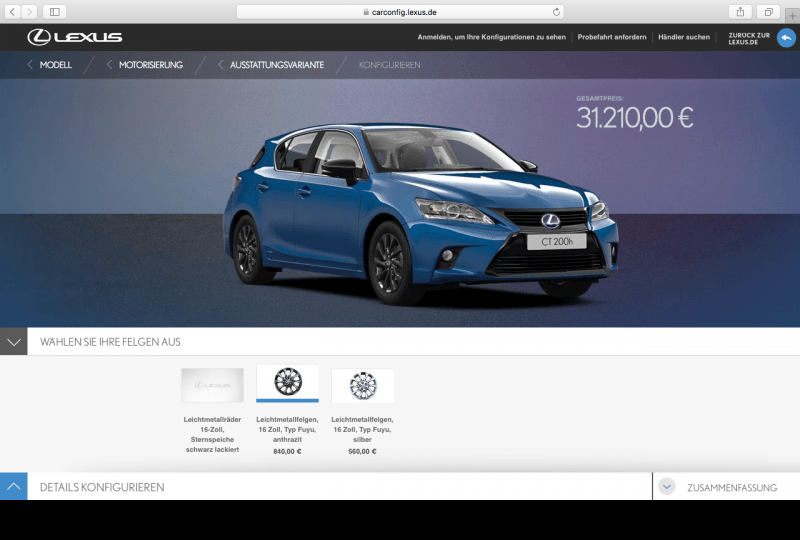
Task: Click the Safari forward arrow
Action: click(29, 12)
